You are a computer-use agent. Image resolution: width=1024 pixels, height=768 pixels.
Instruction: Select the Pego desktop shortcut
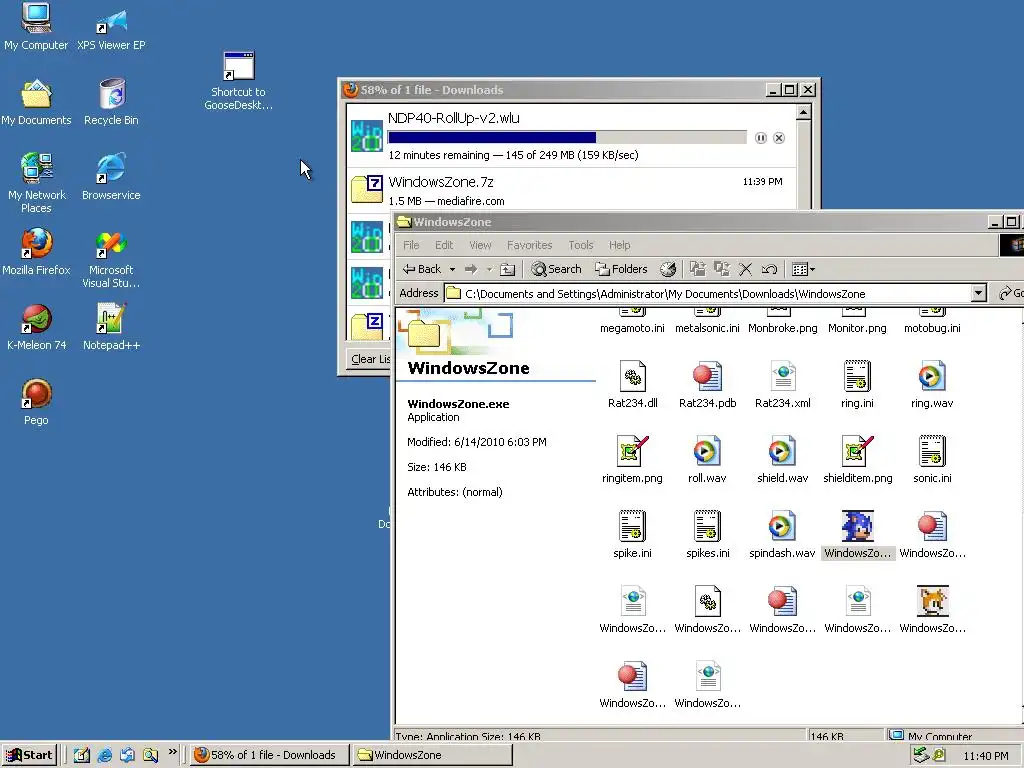click(x=36, y=402)
